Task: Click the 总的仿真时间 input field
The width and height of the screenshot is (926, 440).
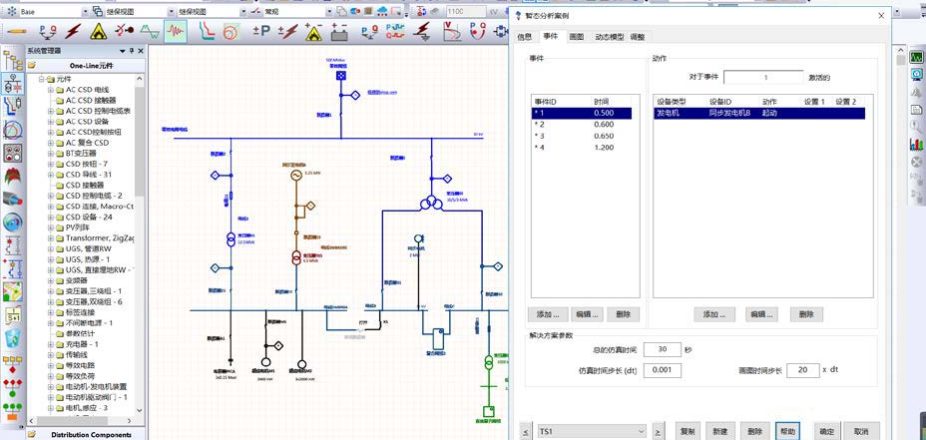Action: click(x=662, y=349)
